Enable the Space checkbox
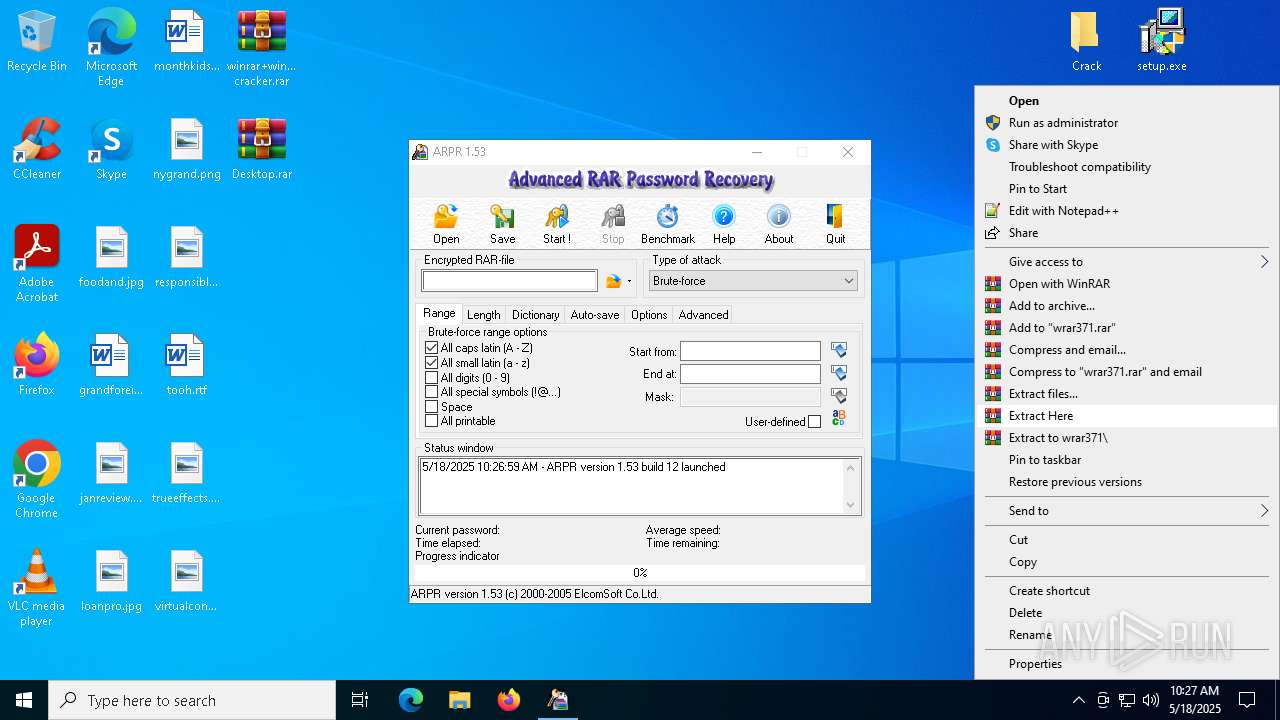The width and height of the screenshot is (1280, 720). pyautogui.click(x=432, y=407)
